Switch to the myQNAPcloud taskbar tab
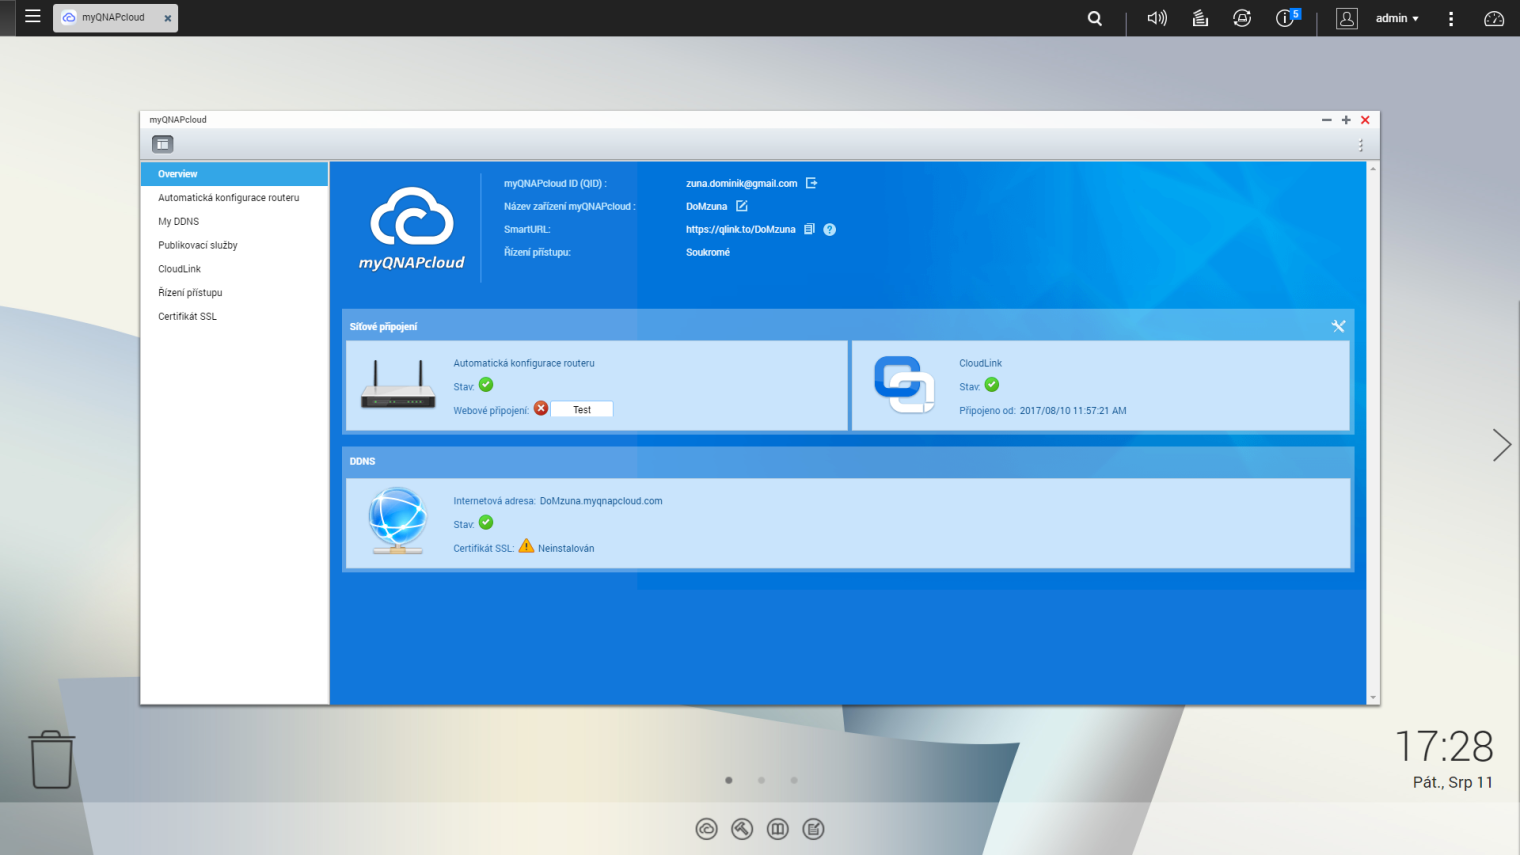Screen dimensions: 1520x855 tap(115, 18)
